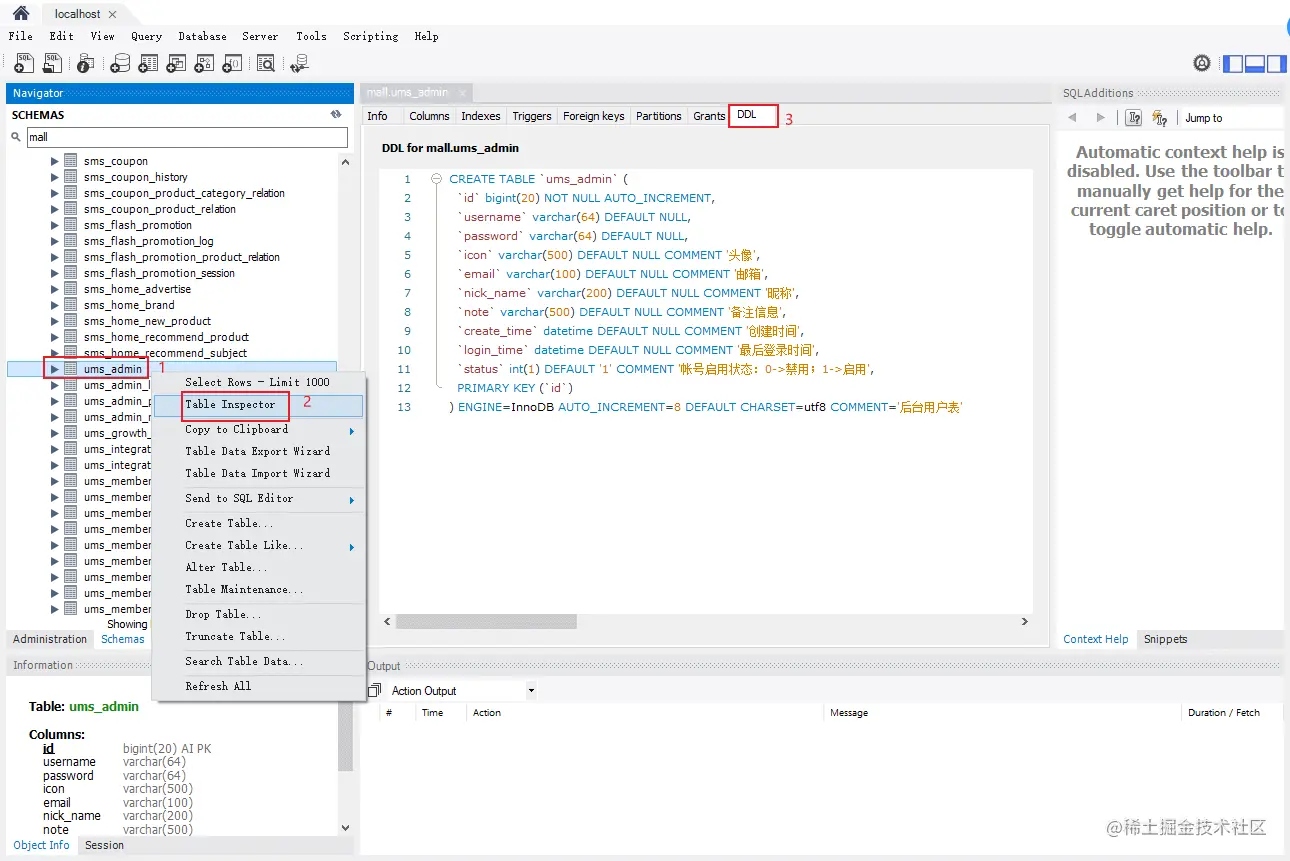Screen dimensions: 1290x861
Task: Expand the ums_admin table node
Action: pyautogui.click(x=55, y=369)
